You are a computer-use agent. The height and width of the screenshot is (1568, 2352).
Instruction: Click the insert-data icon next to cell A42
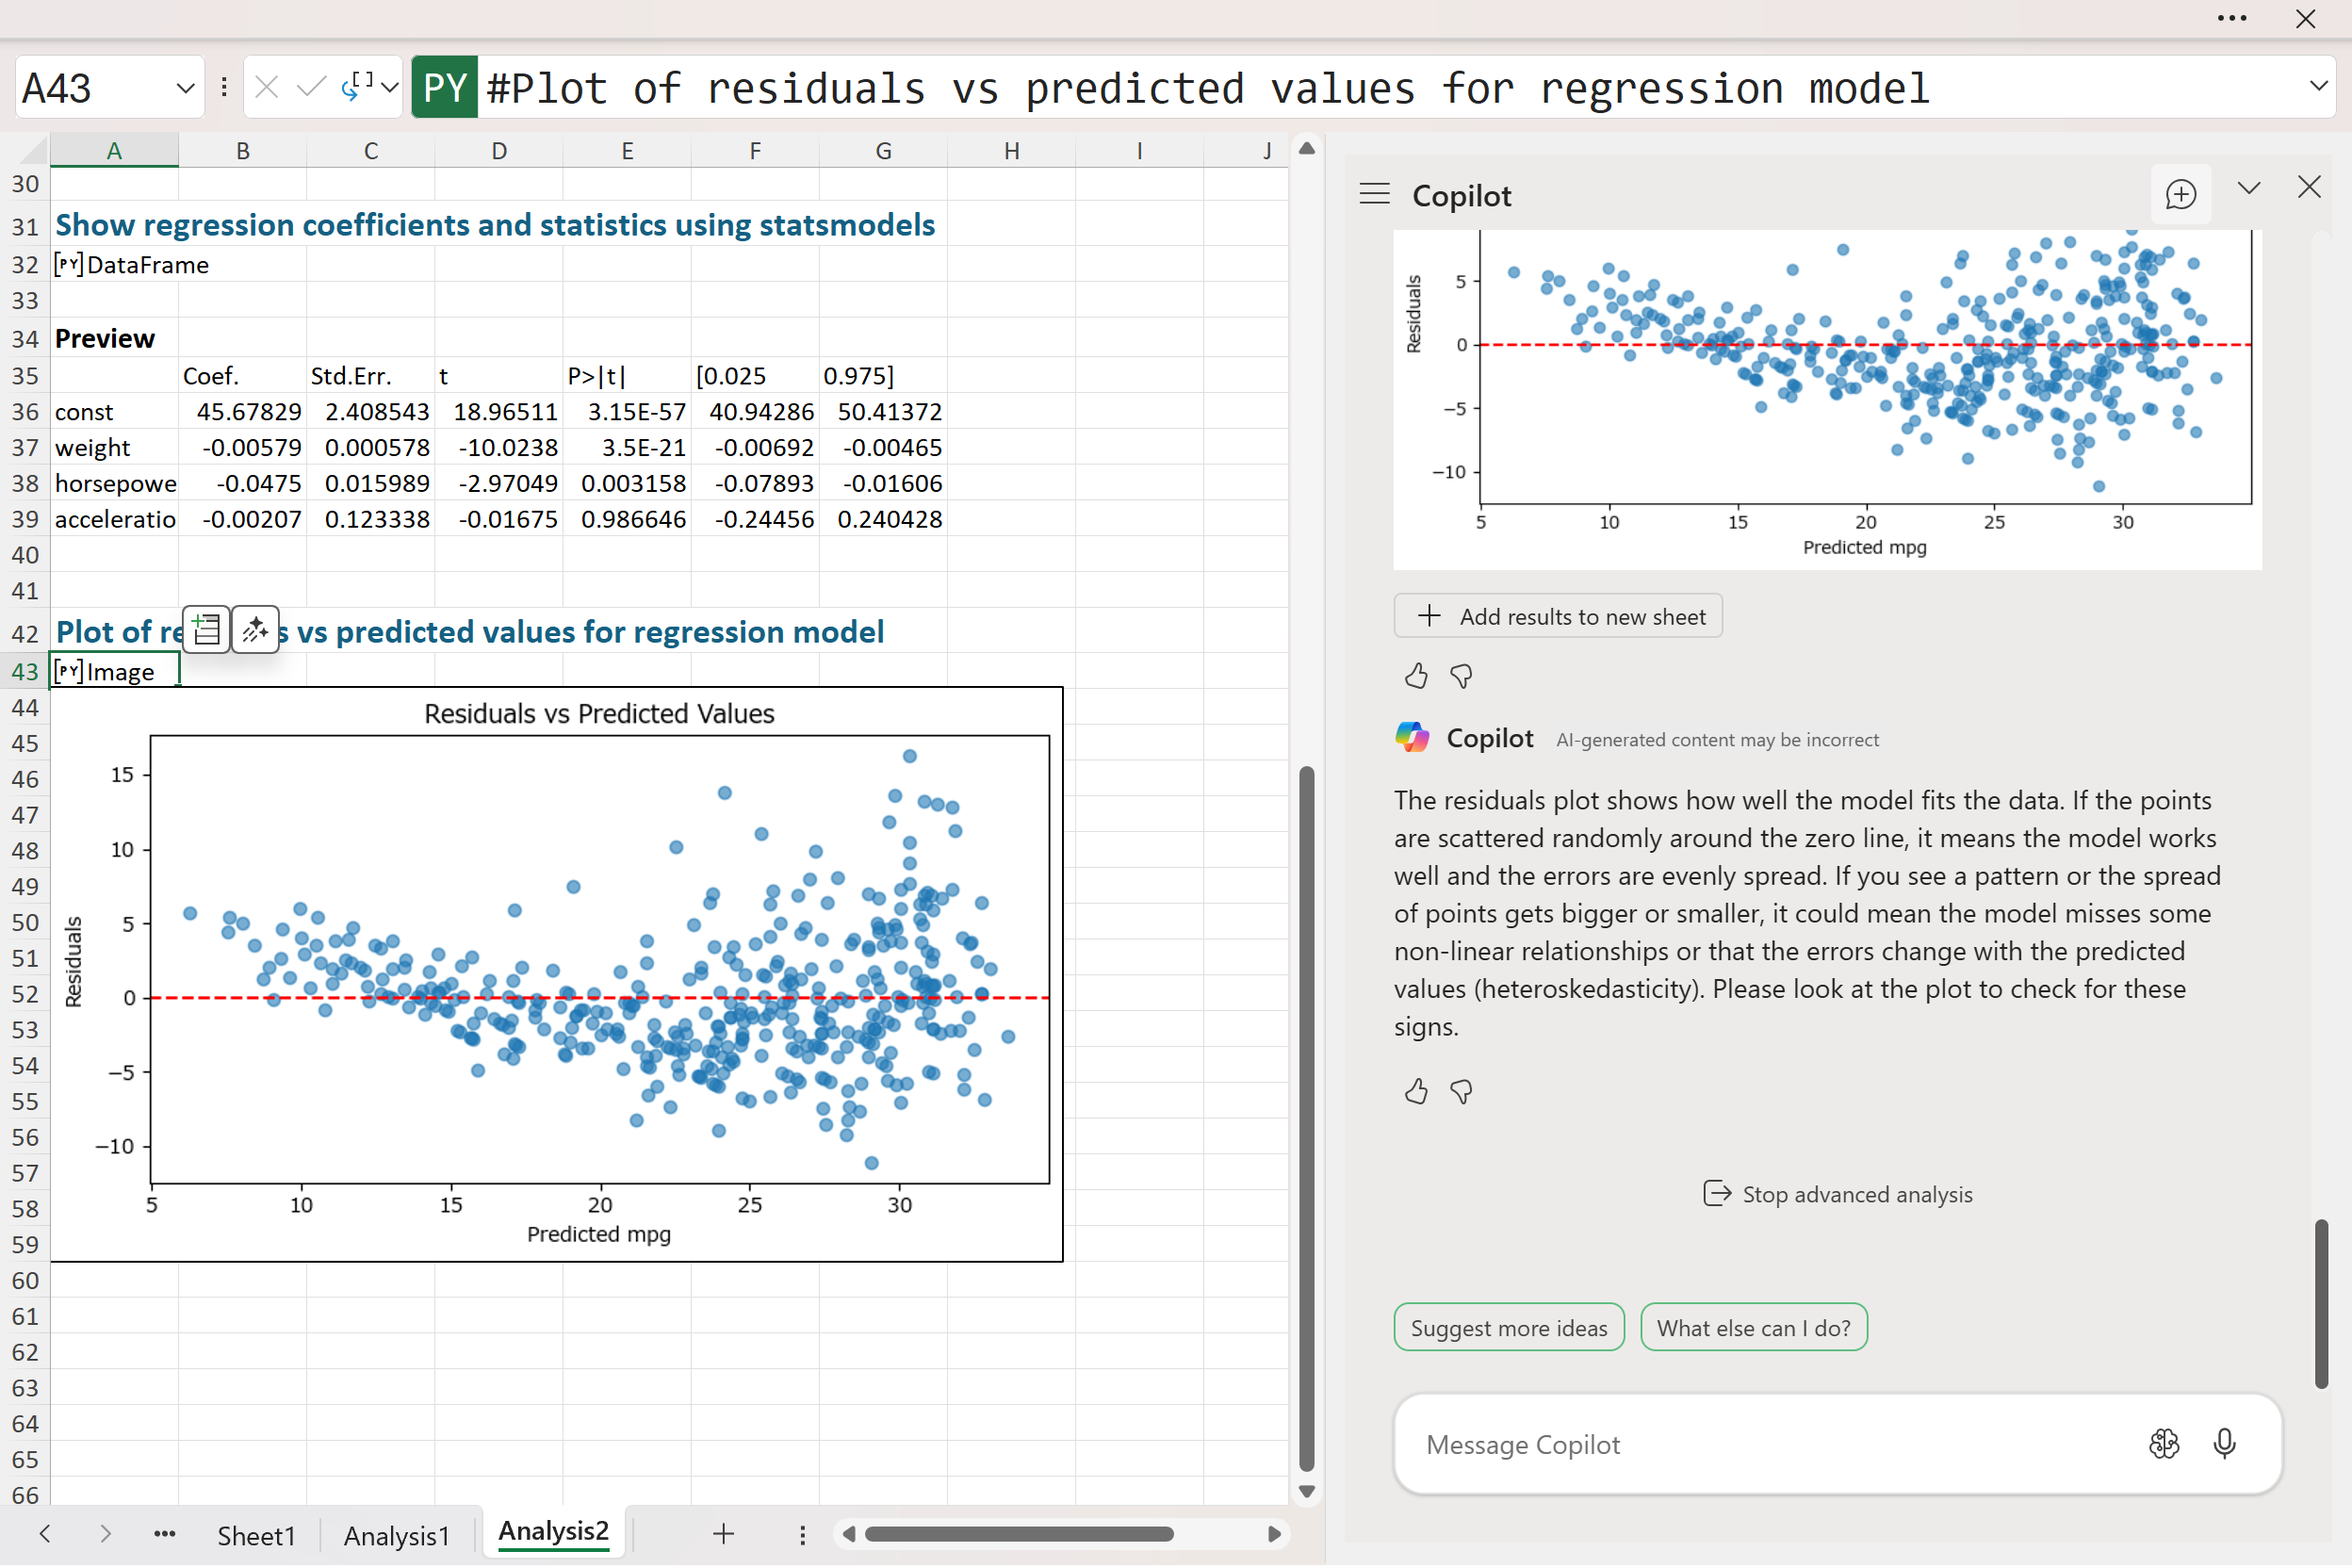(x=206, y=630)
